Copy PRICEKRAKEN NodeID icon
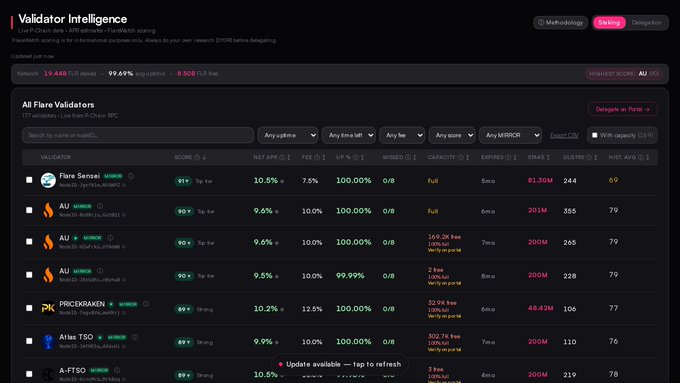Viewport: 680px width, 383px height. coord(124,313)
